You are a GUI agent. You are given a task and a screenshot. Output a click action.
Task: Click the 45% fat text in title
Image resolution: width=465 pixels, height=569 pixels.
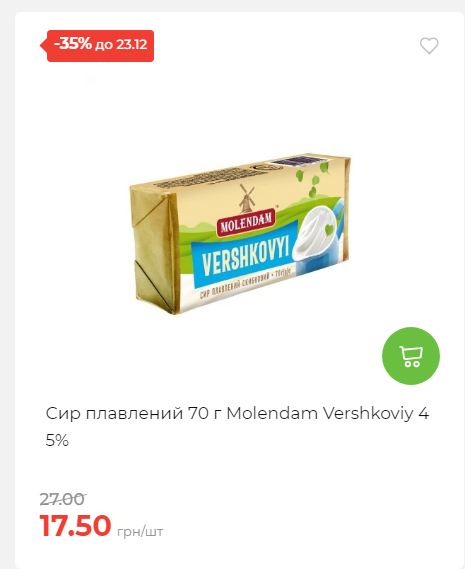point(57,441)
